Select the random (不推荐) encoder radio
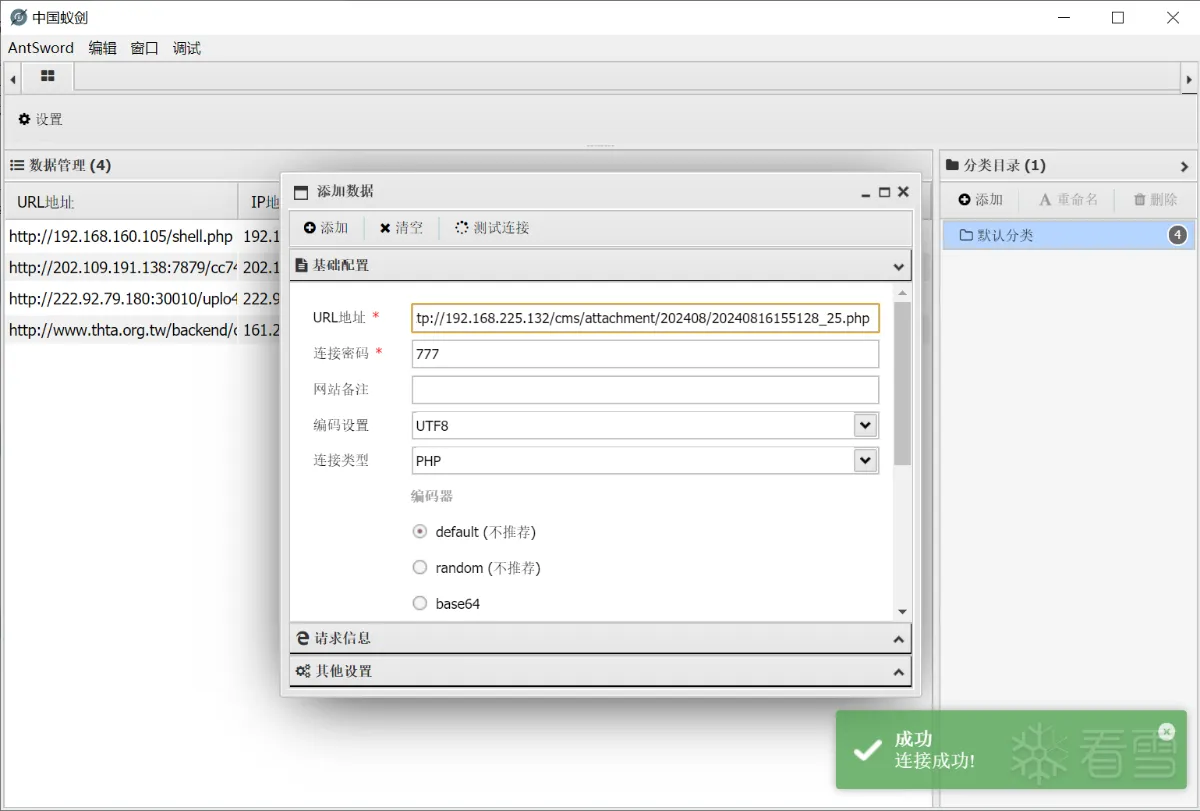The image size is (1200, 811). point(420,567)
